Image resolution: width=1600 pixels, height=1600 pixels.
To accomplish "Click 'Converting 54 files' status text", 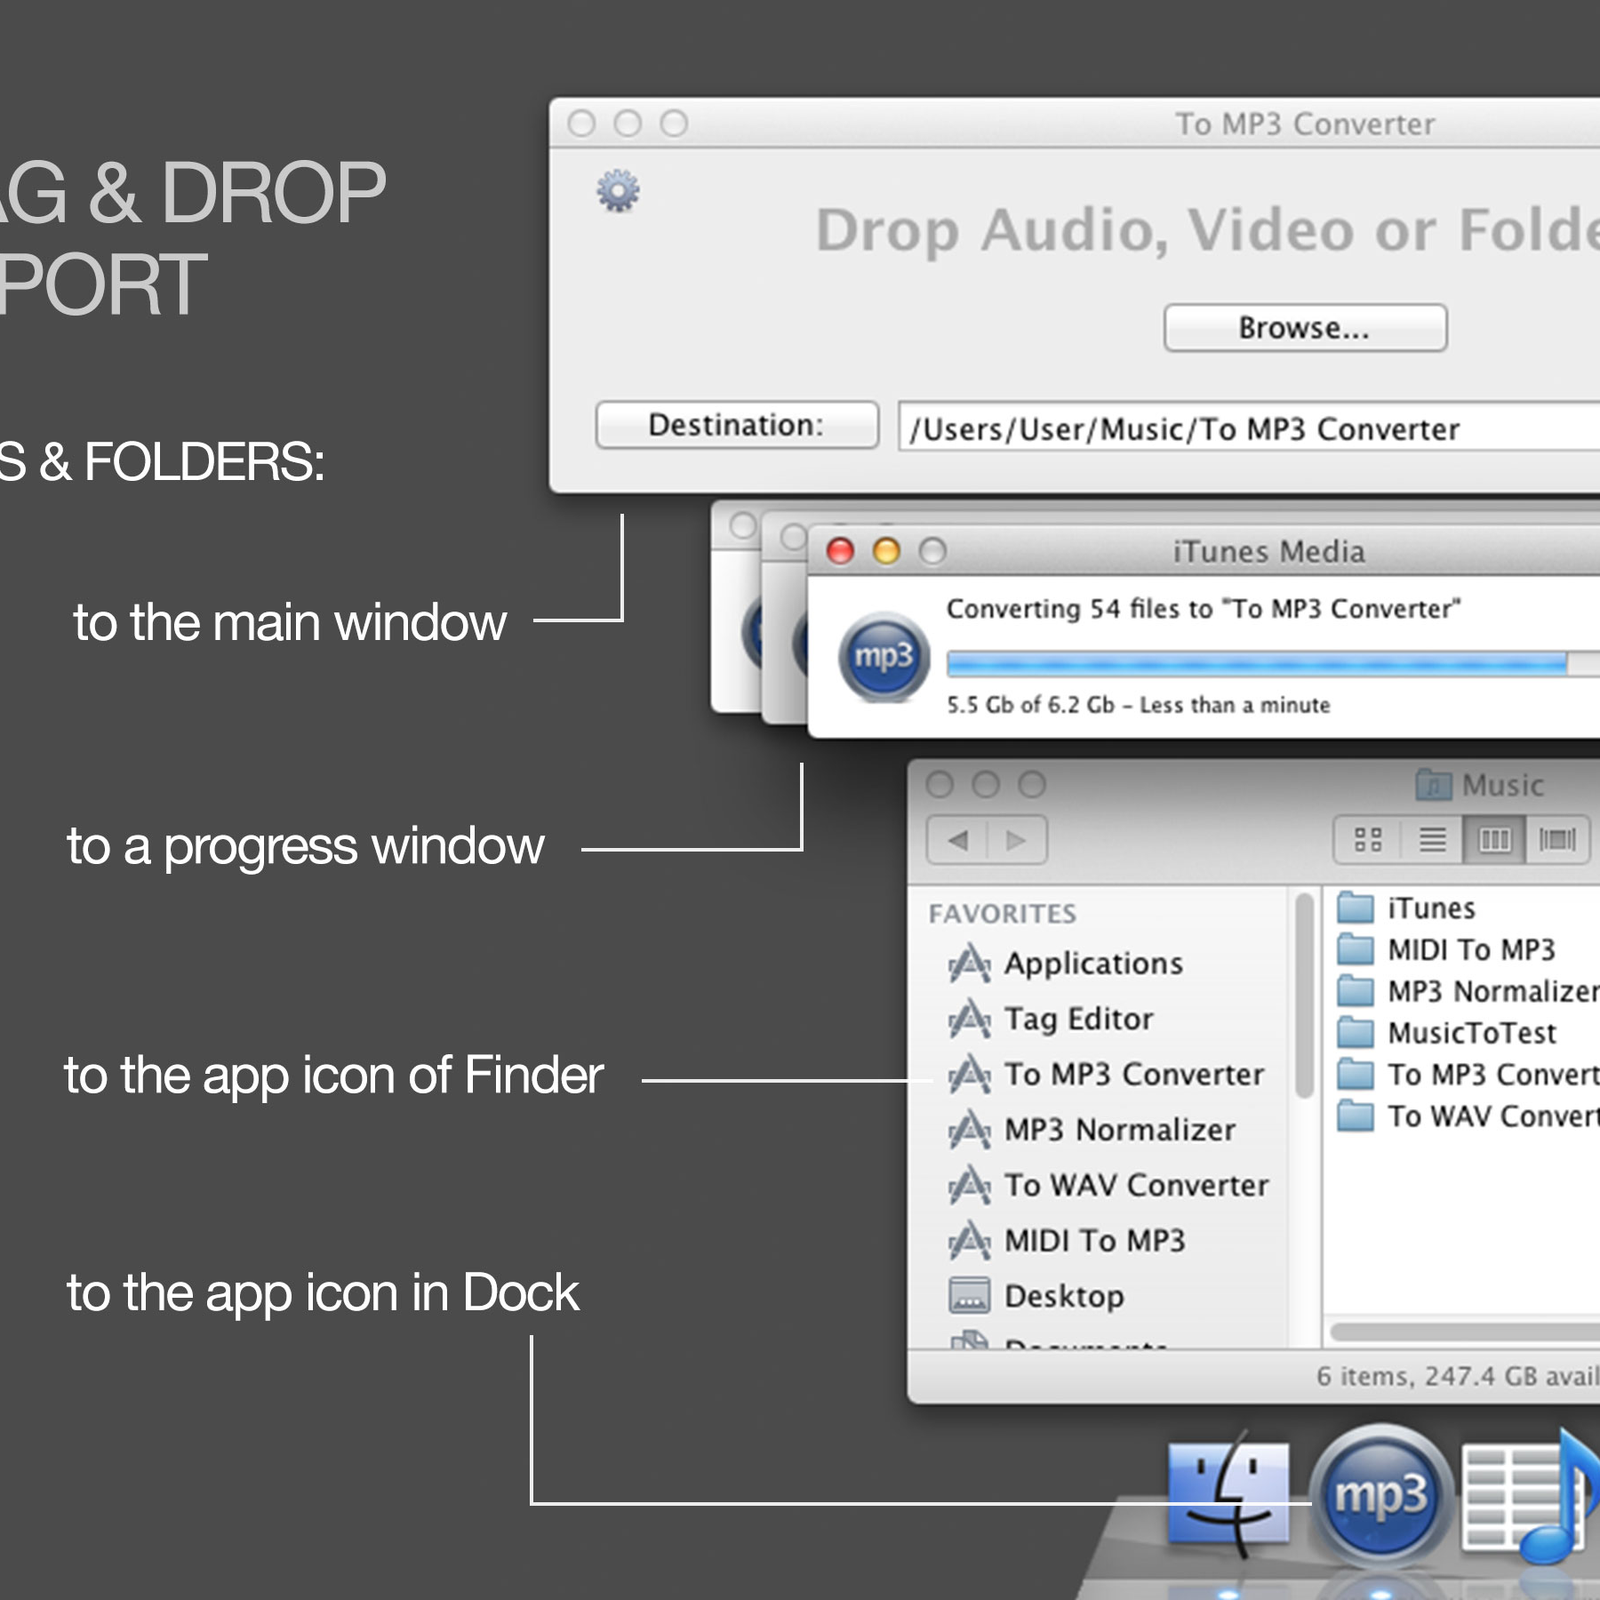I will 1203,609.
